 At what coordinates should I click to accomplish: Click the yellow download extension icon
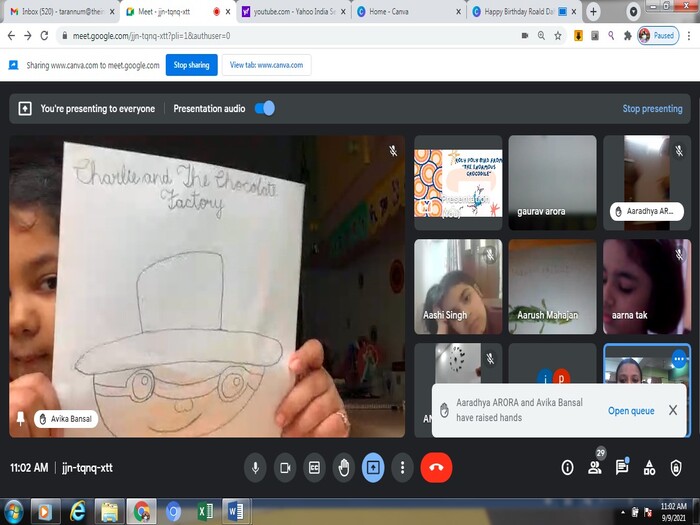[x=578, y=36]
